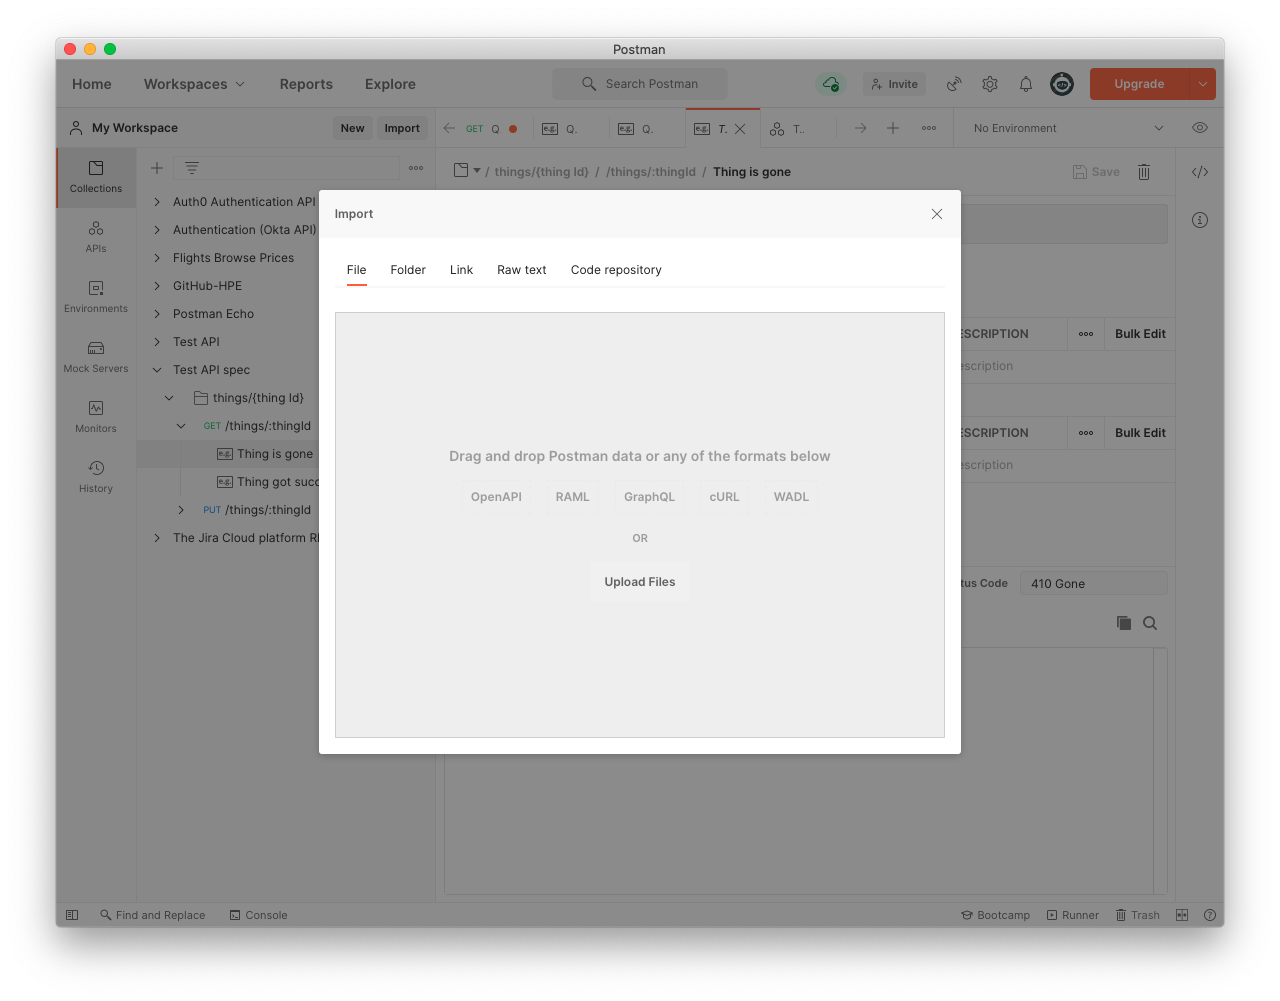Close the Import dialog
The width and height of the screenshot is (1280, 1001).
[937, 214]
